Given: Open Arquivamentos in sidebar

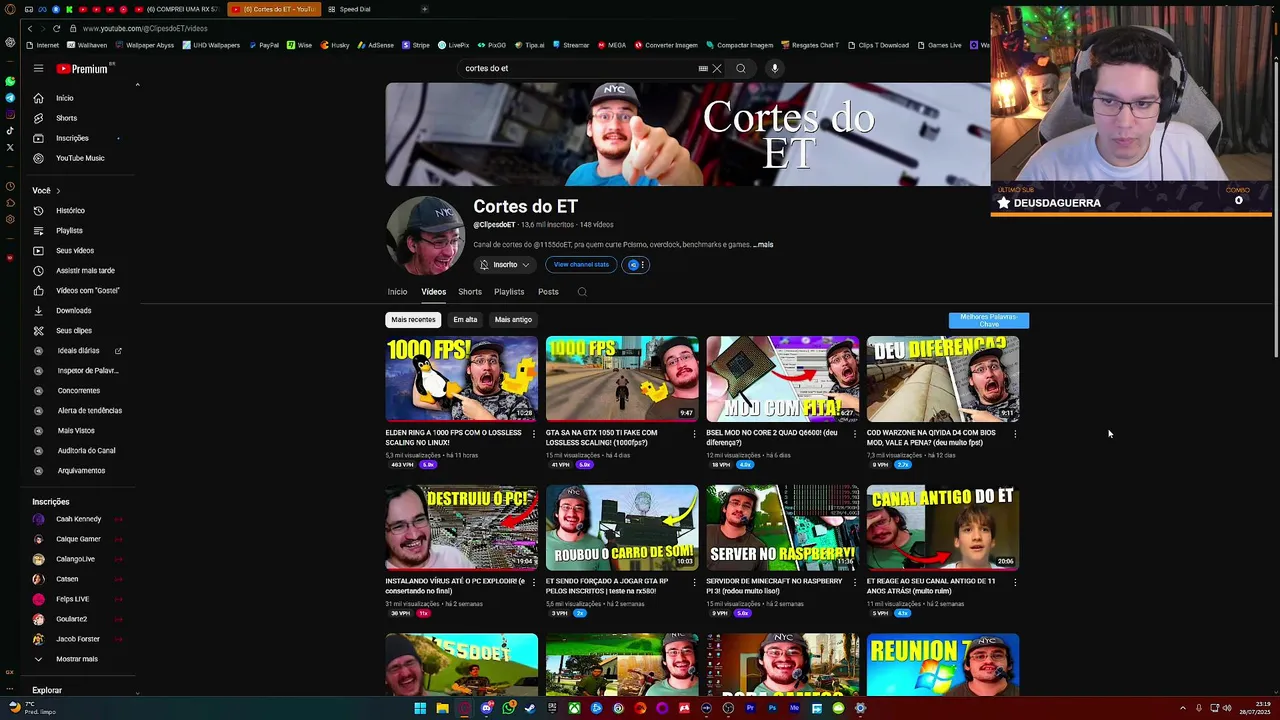Looking at the screenshot, I should pos(80,470).
